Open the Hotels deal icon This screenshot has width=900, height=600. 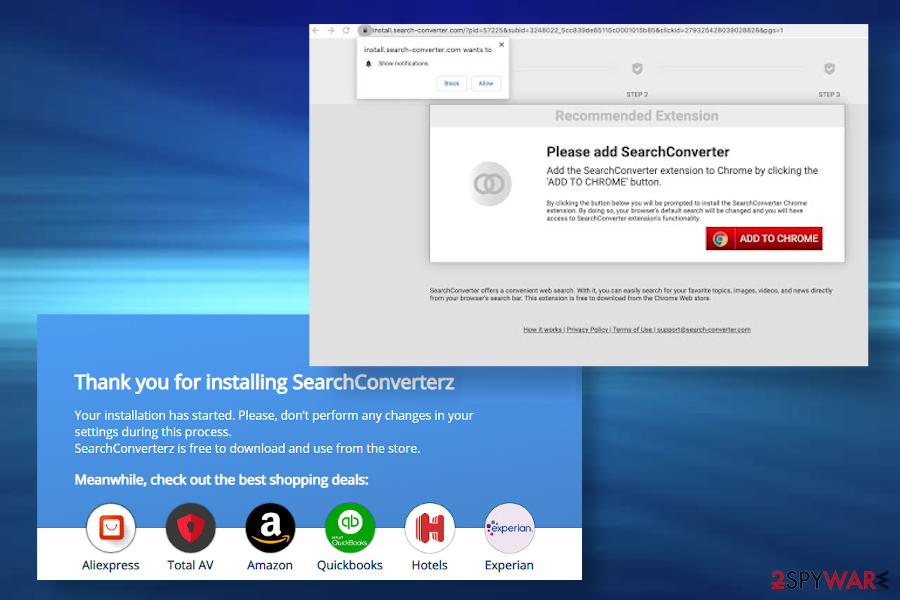pyautogui.click(x=430, y=528)
